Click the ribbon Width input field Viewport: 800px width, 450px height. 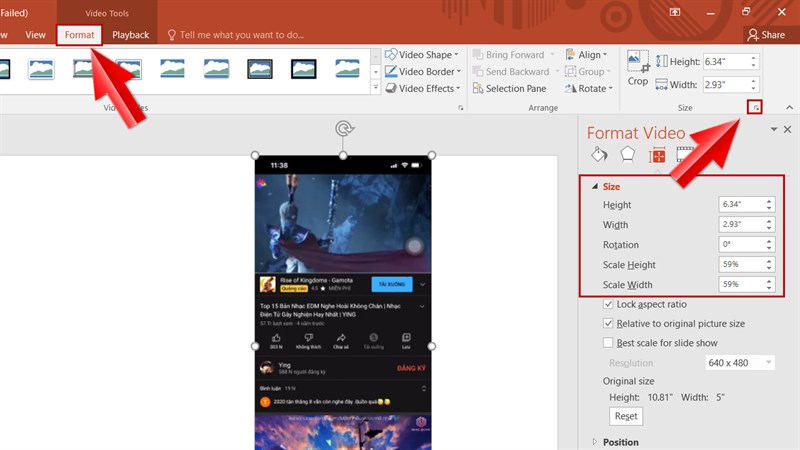(x=726, y=85)
